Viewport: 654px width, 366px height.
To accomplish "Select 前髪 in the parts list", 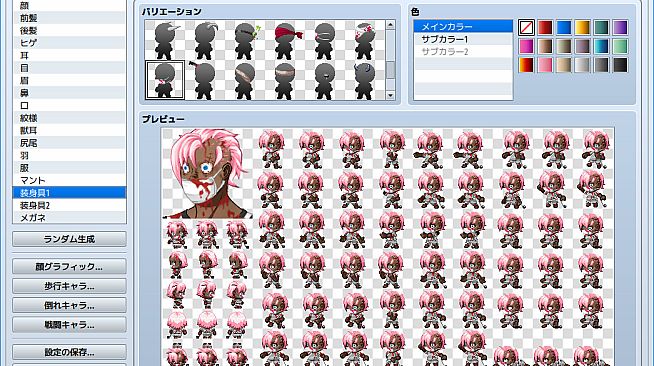I will click(69, 18).
